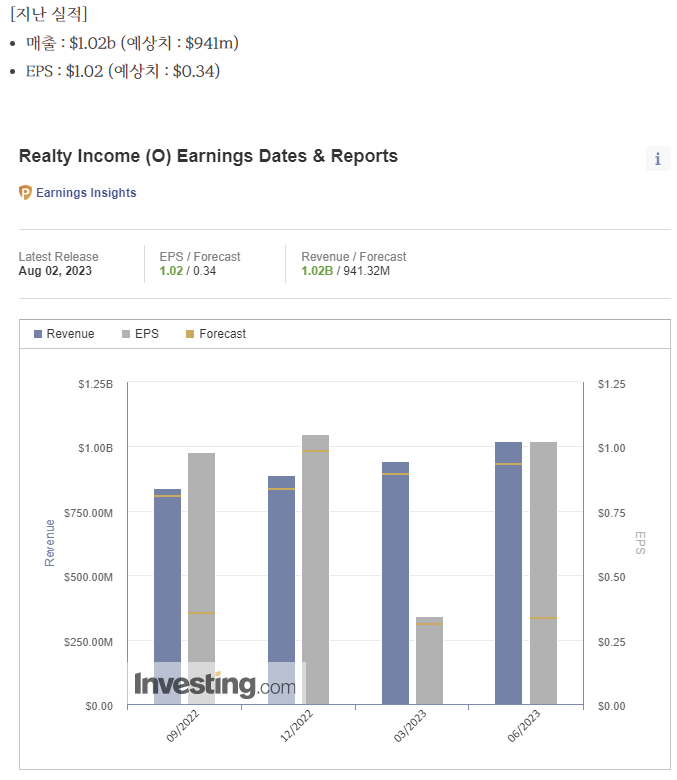Click the EPS / Forecast label
Screen dimensions: 677x780
(200, 257)
